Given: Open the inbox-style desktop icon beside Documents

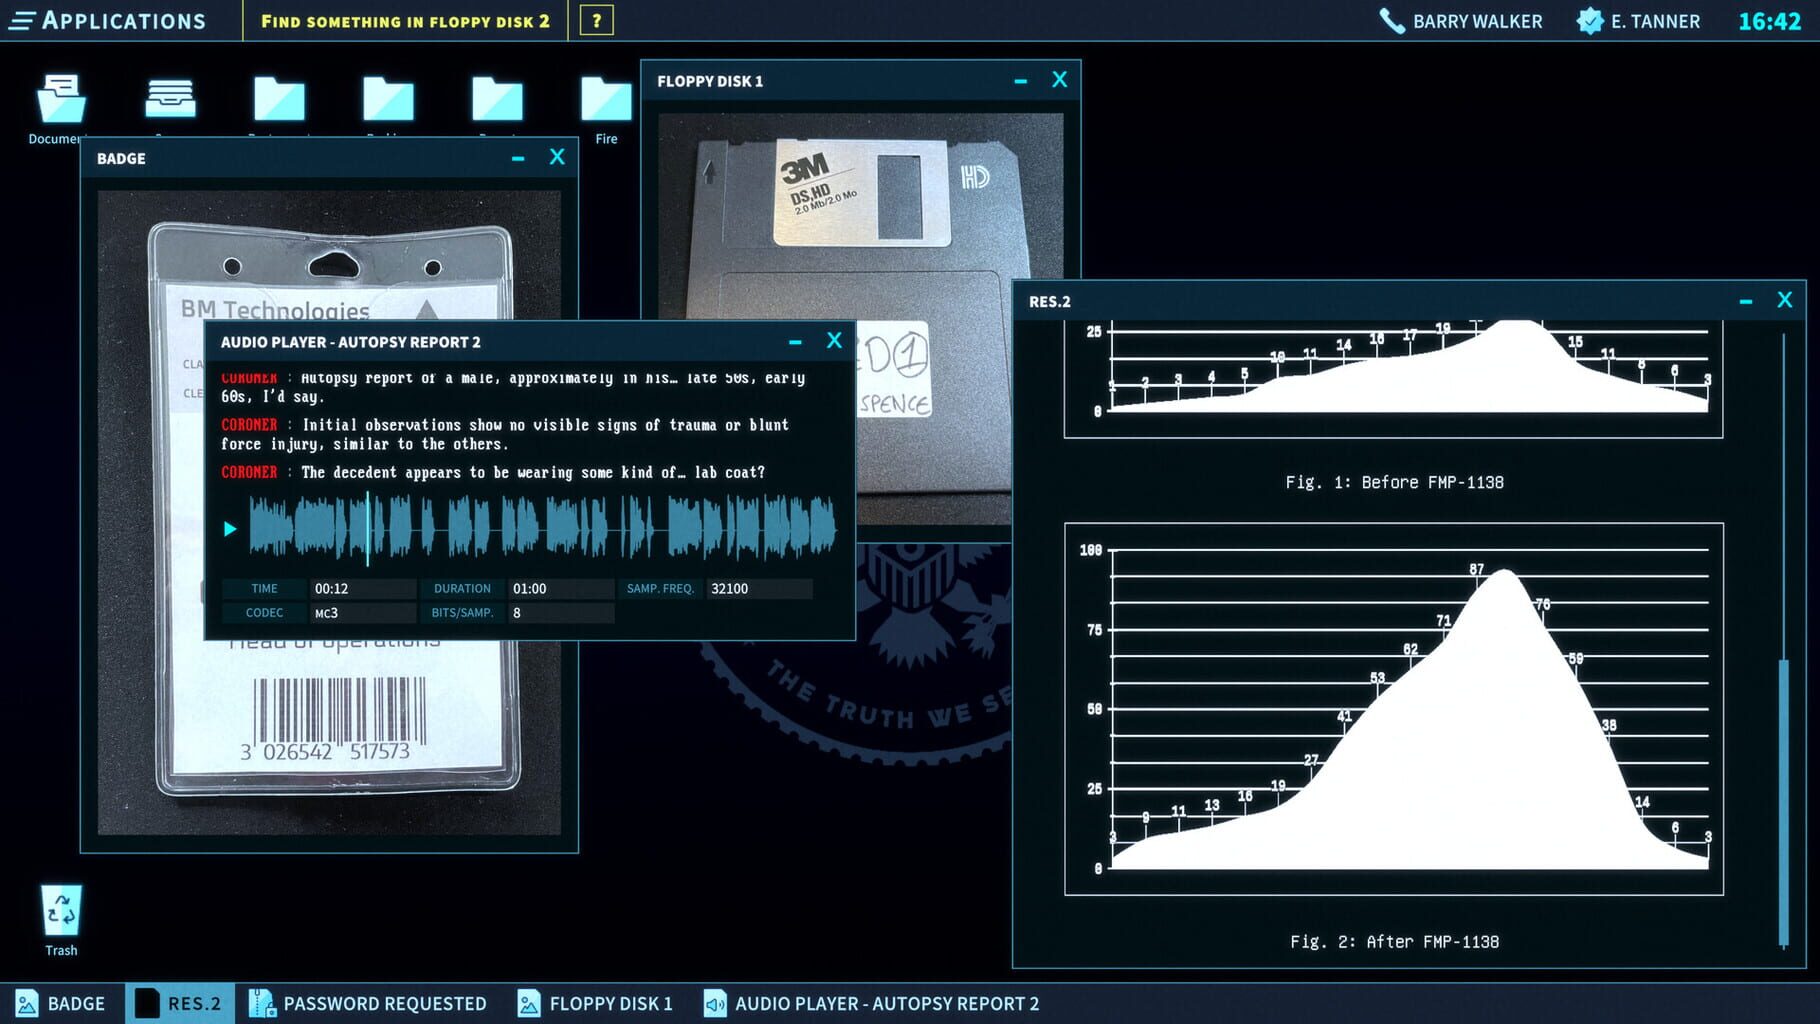Looking at the screenshot, I should tap(170, 97).
